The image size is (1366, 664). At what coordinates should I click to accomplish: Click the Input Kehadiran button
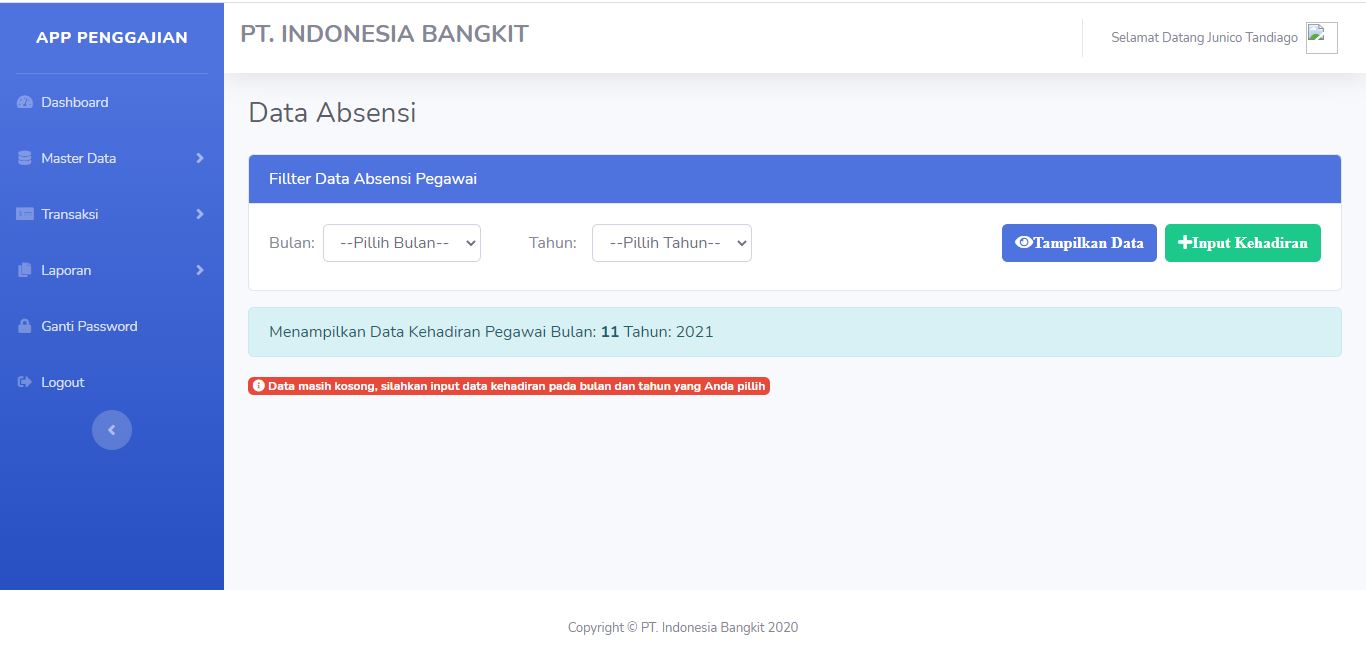(x=1243, y=242)
